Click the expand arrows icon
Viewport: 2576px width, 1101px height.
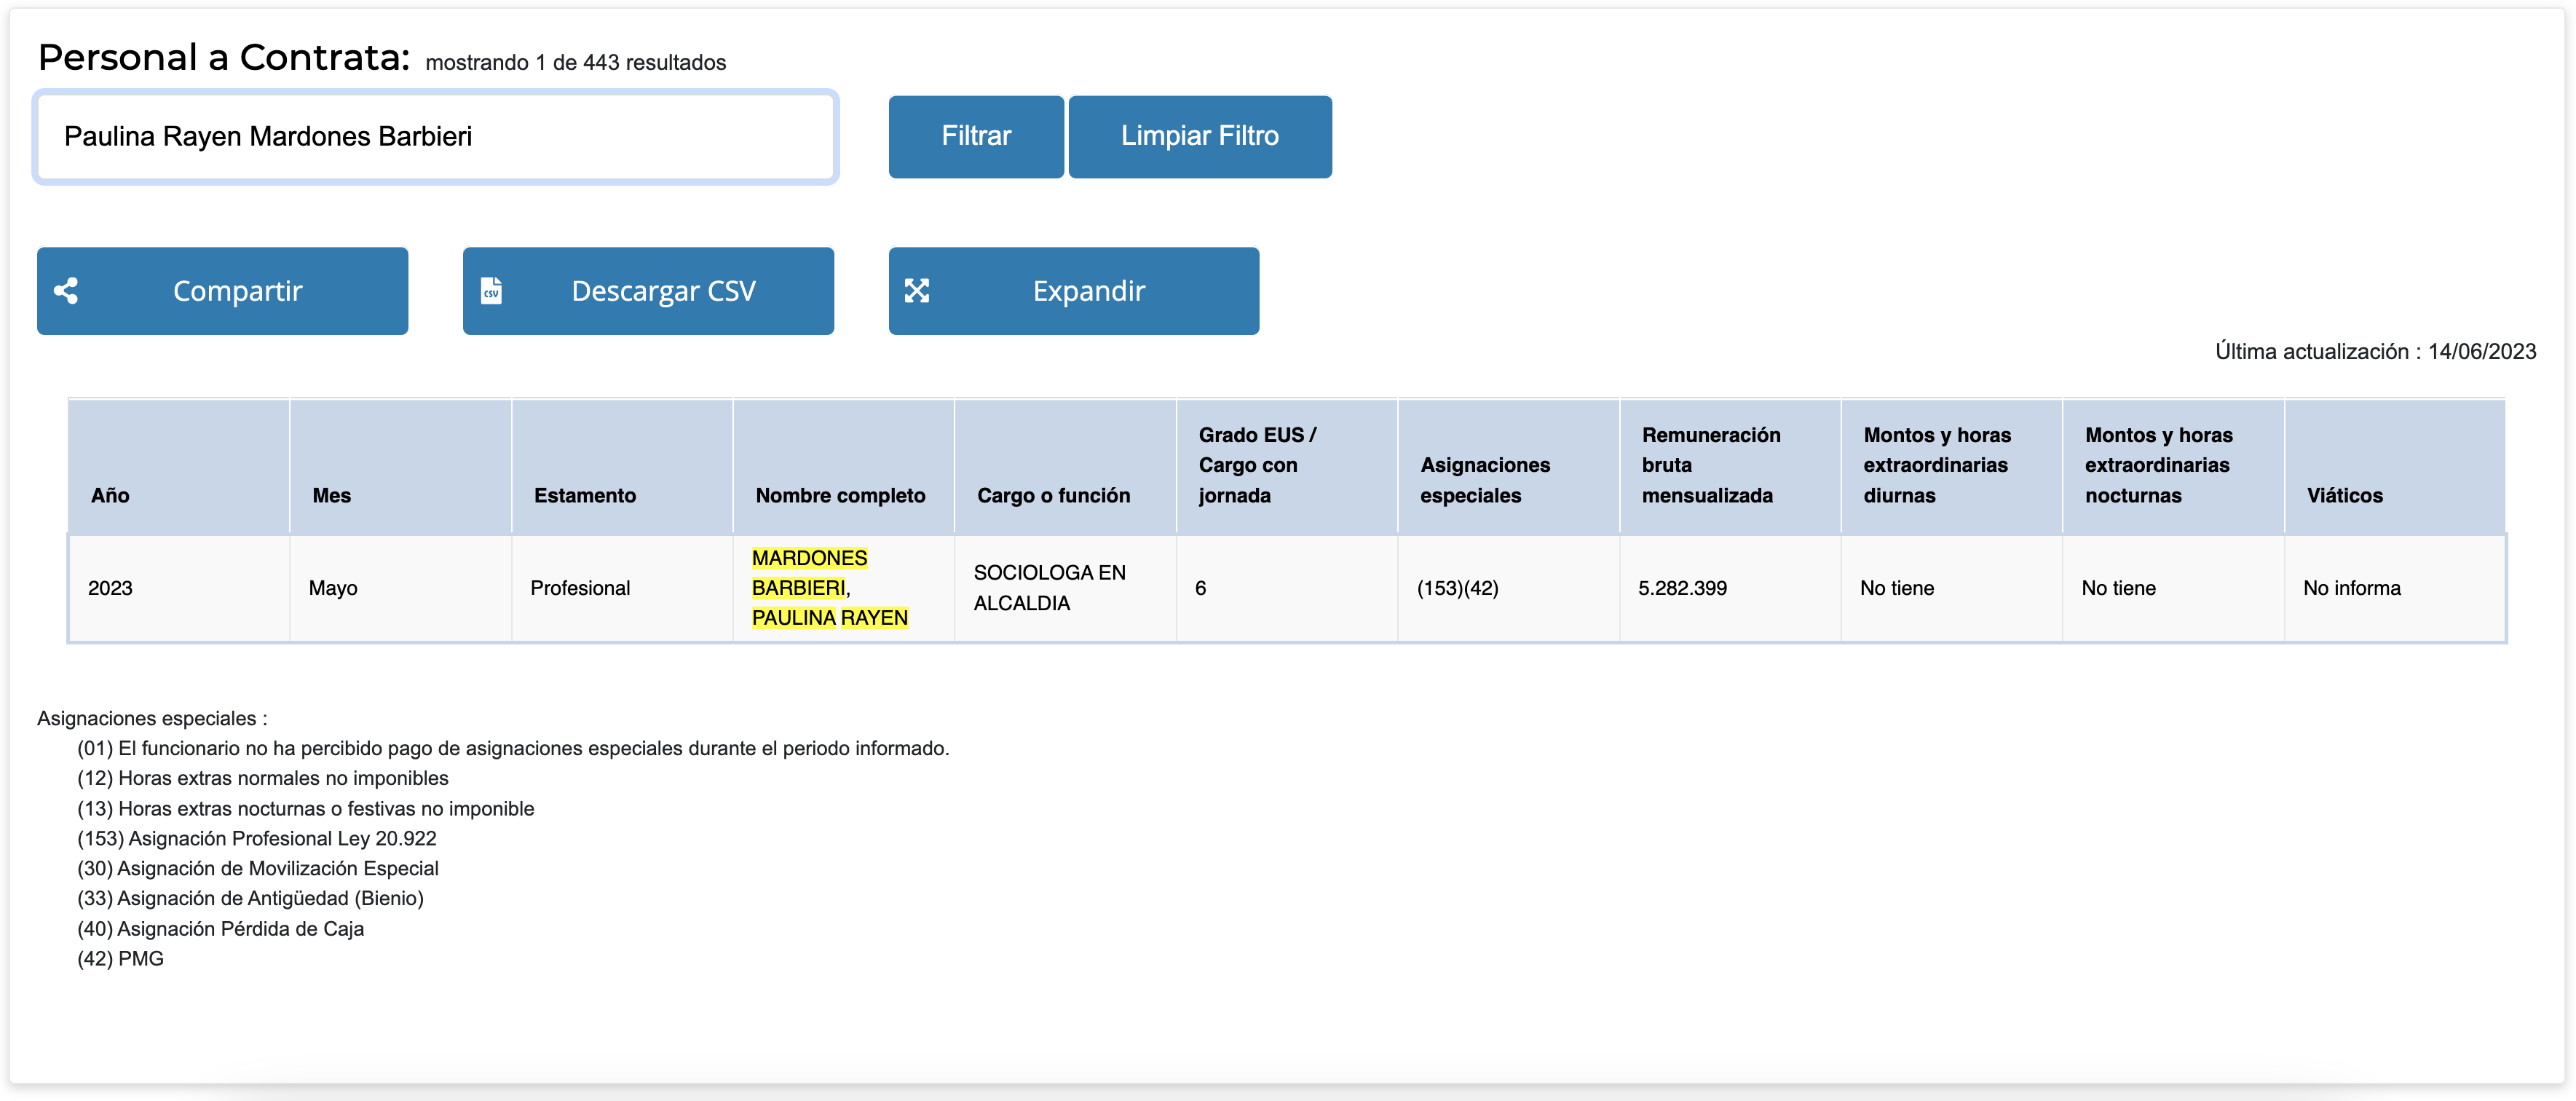[917, 291]
